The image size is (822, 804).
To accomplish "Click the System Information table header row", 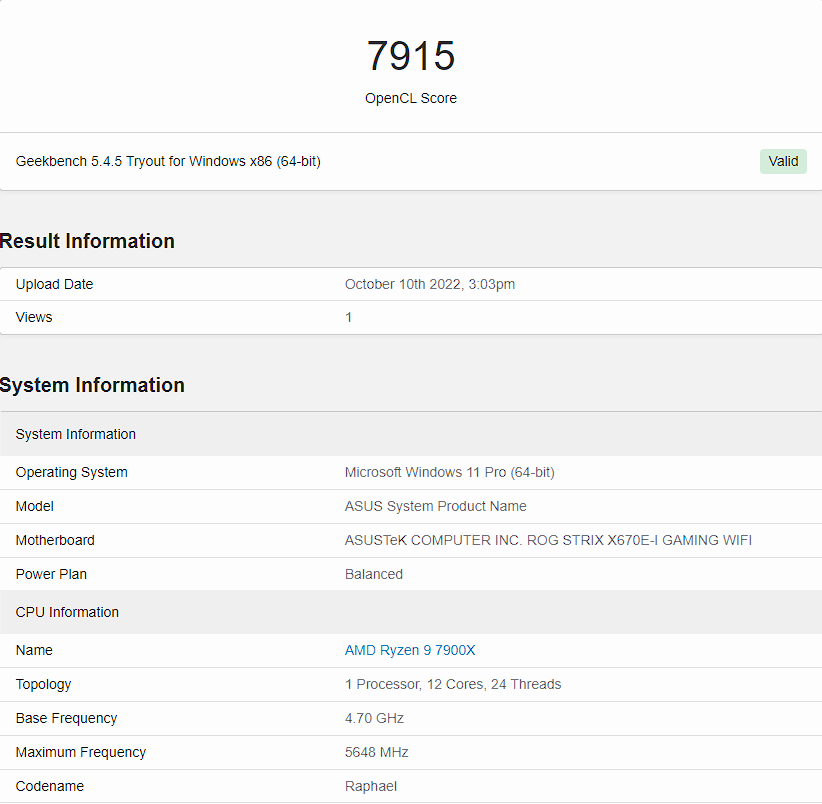I will tap(411, 434).
